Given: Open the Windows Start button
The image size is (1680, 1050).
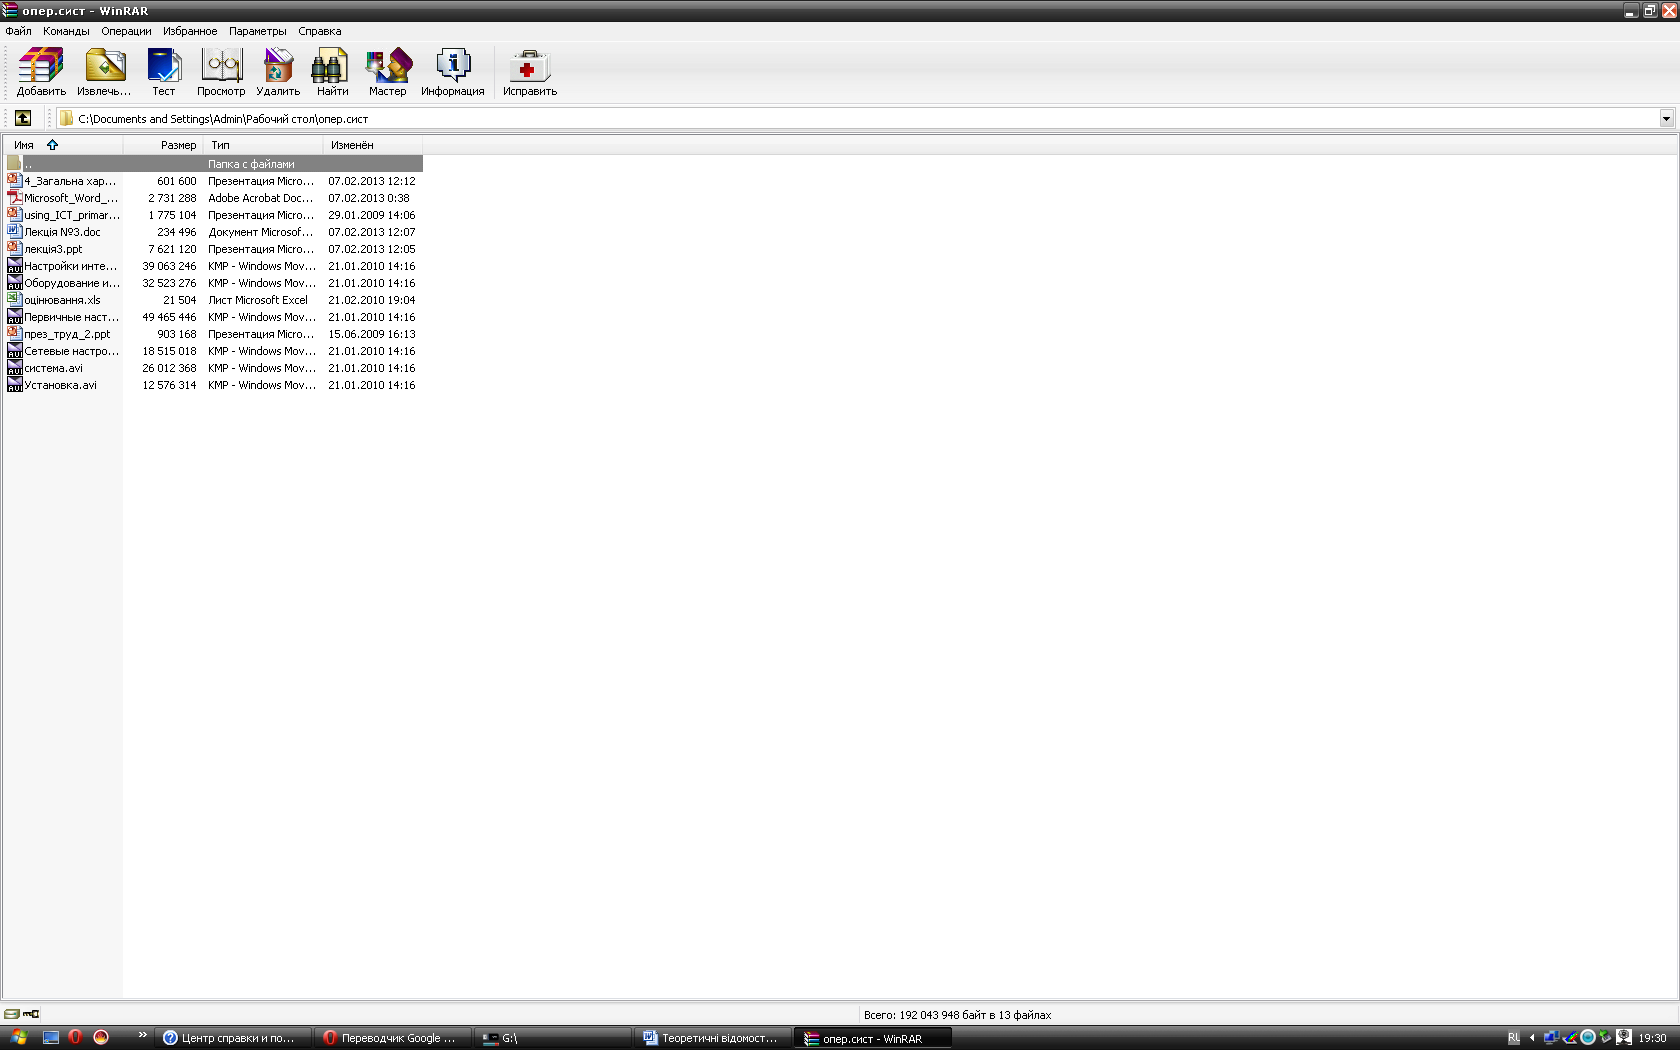Looking at the screenshot, I should pyautogui.click(x=18, y=1038).
